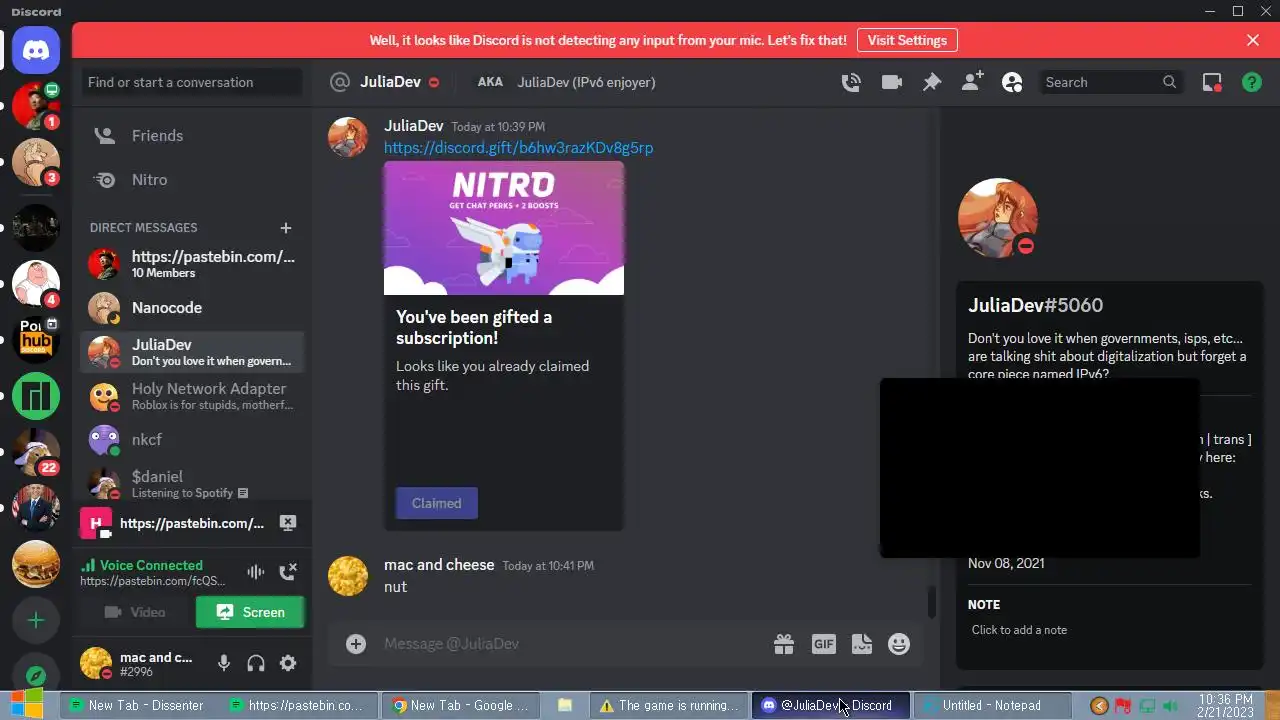This screenshot has width=1280, height=720.
Task: Mute the microphone
Action: [x=224, y=663]
